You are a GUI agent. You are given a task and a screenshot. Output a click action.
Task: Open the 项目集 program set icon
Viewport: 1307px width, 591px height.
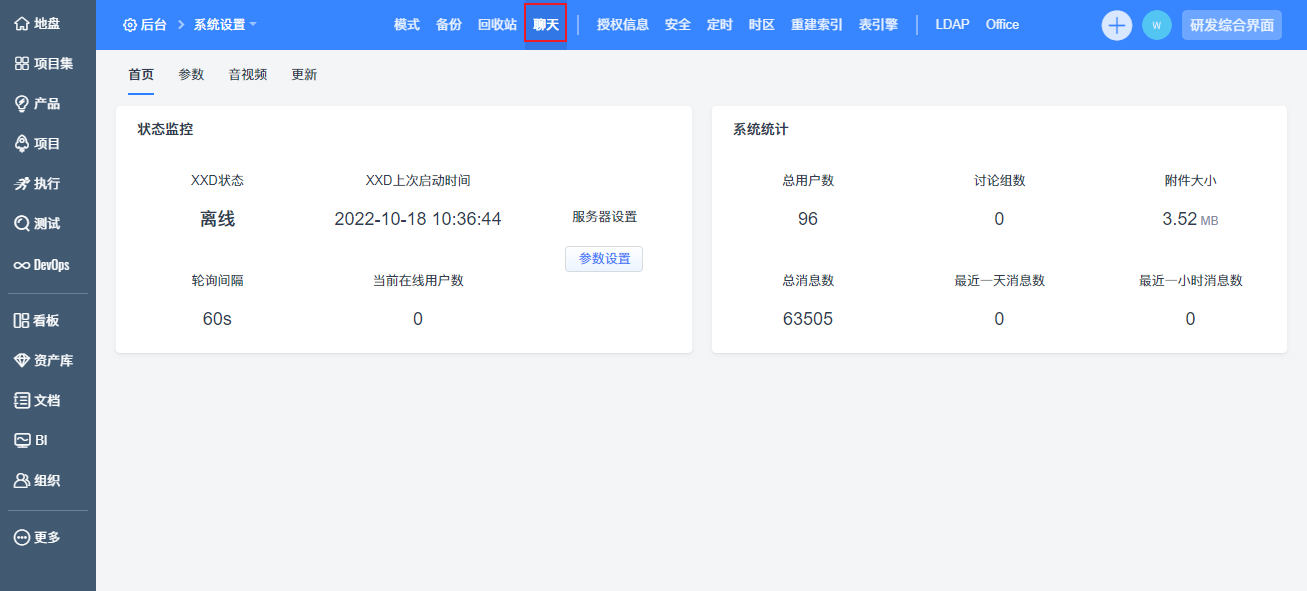(x=22, y=63)
